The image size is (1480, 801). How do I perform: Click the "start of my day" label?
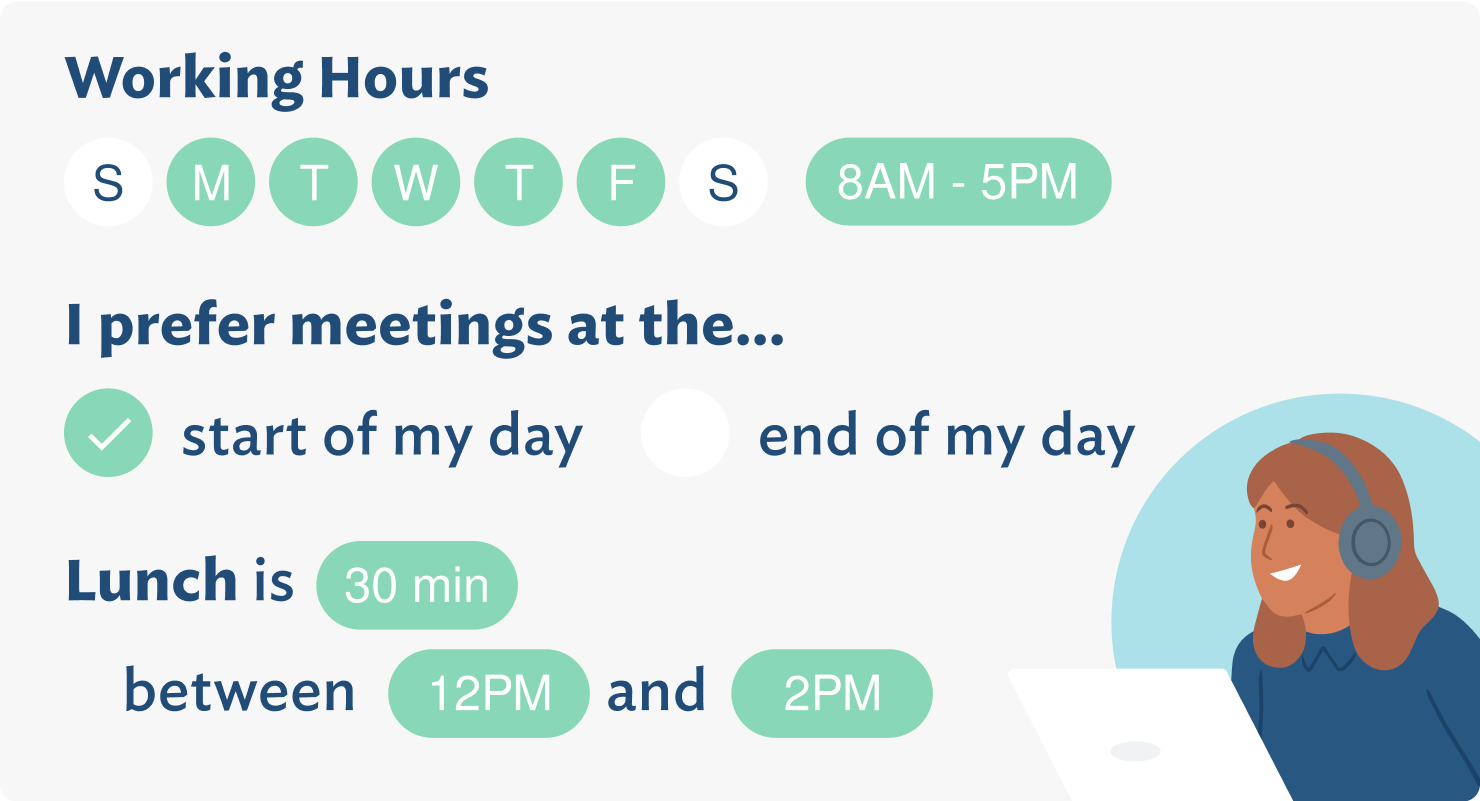tap(382, 435)
